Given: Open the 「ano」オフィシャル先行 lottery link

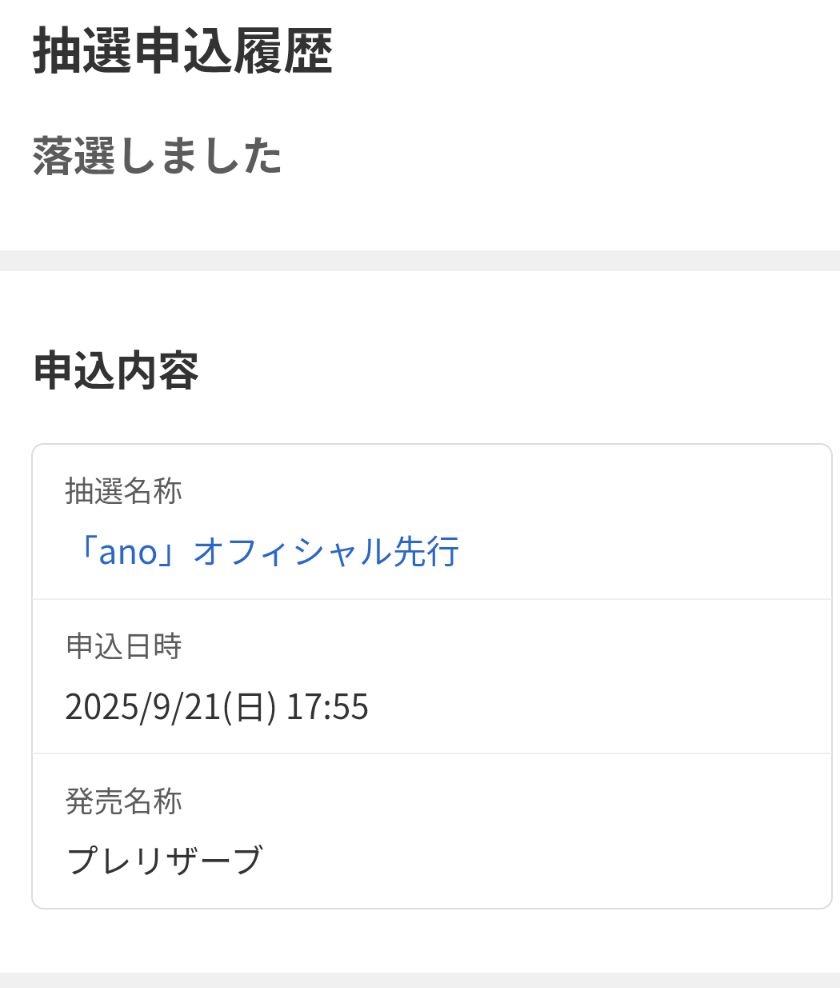Looking at the screenshot, I should tap(262, 551).
